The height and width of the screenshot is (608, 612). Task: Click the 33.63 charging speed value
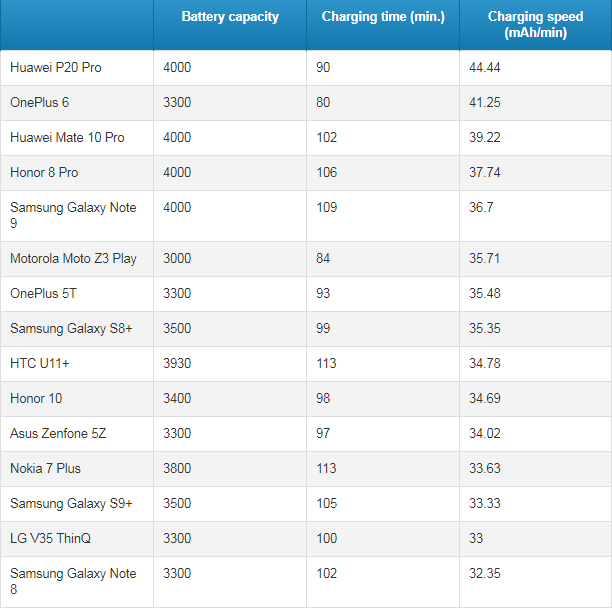coord(485,468)
